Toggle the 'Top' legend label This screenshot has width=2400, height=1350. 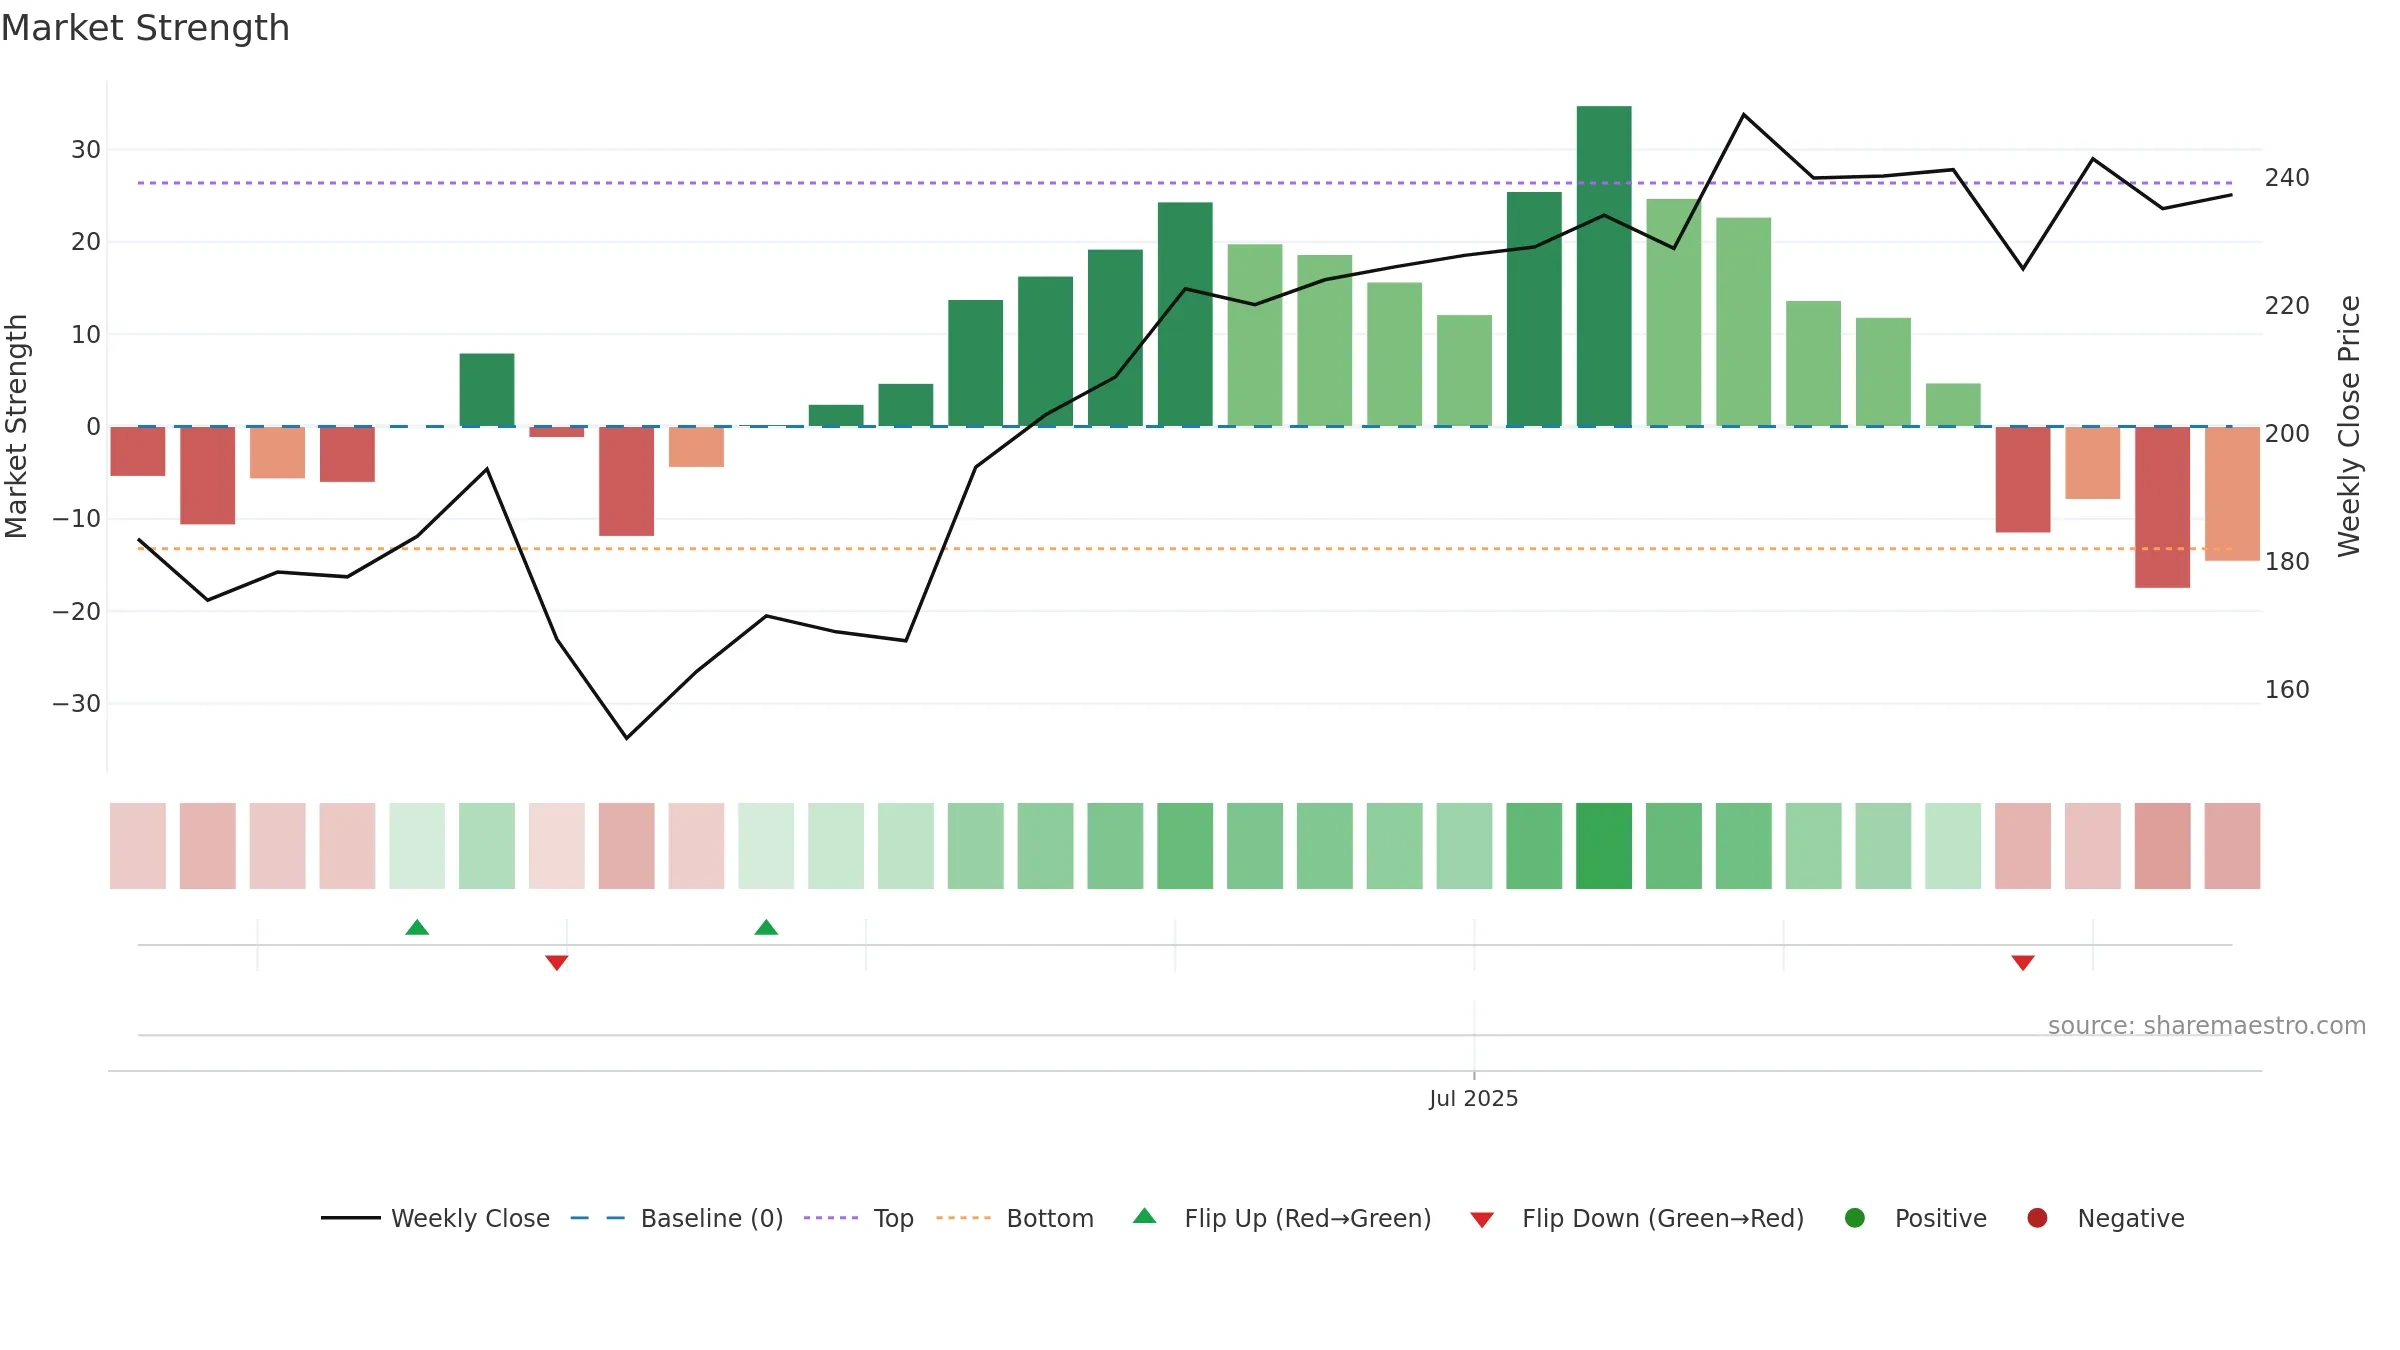(894, 1218)
